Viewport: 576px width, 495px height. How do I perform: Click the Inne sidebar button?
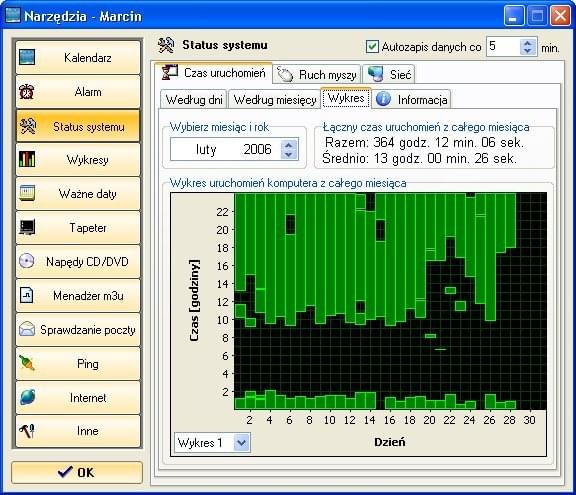click(78, 431)
